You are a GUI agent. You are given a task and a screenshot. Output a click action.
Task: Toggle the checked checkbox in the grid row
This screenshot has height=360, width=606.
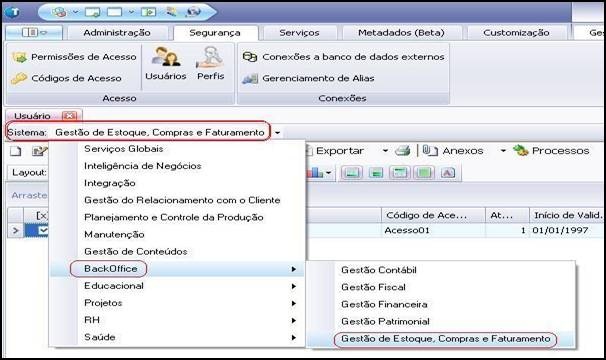[x=43, y=230]
